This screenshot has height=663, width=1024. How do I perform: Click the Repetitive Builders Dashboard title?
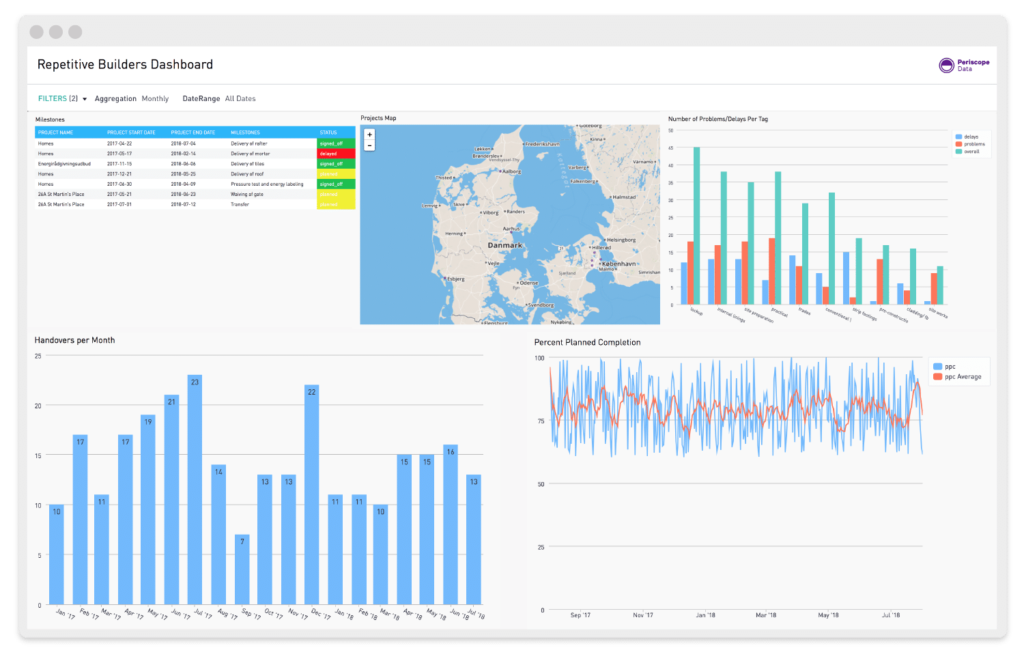click(125, 65)
